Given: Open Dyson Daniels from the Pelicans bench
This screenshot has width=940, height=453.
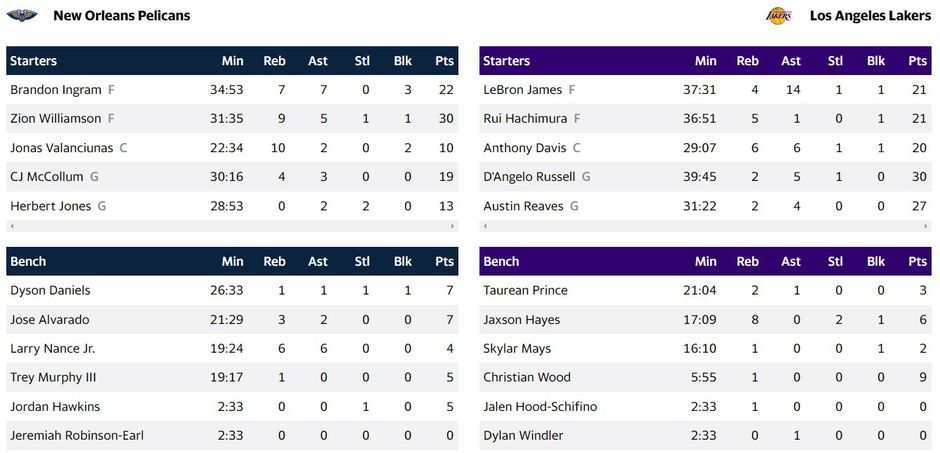Looking at the screenshot, I should coord(50,290).
